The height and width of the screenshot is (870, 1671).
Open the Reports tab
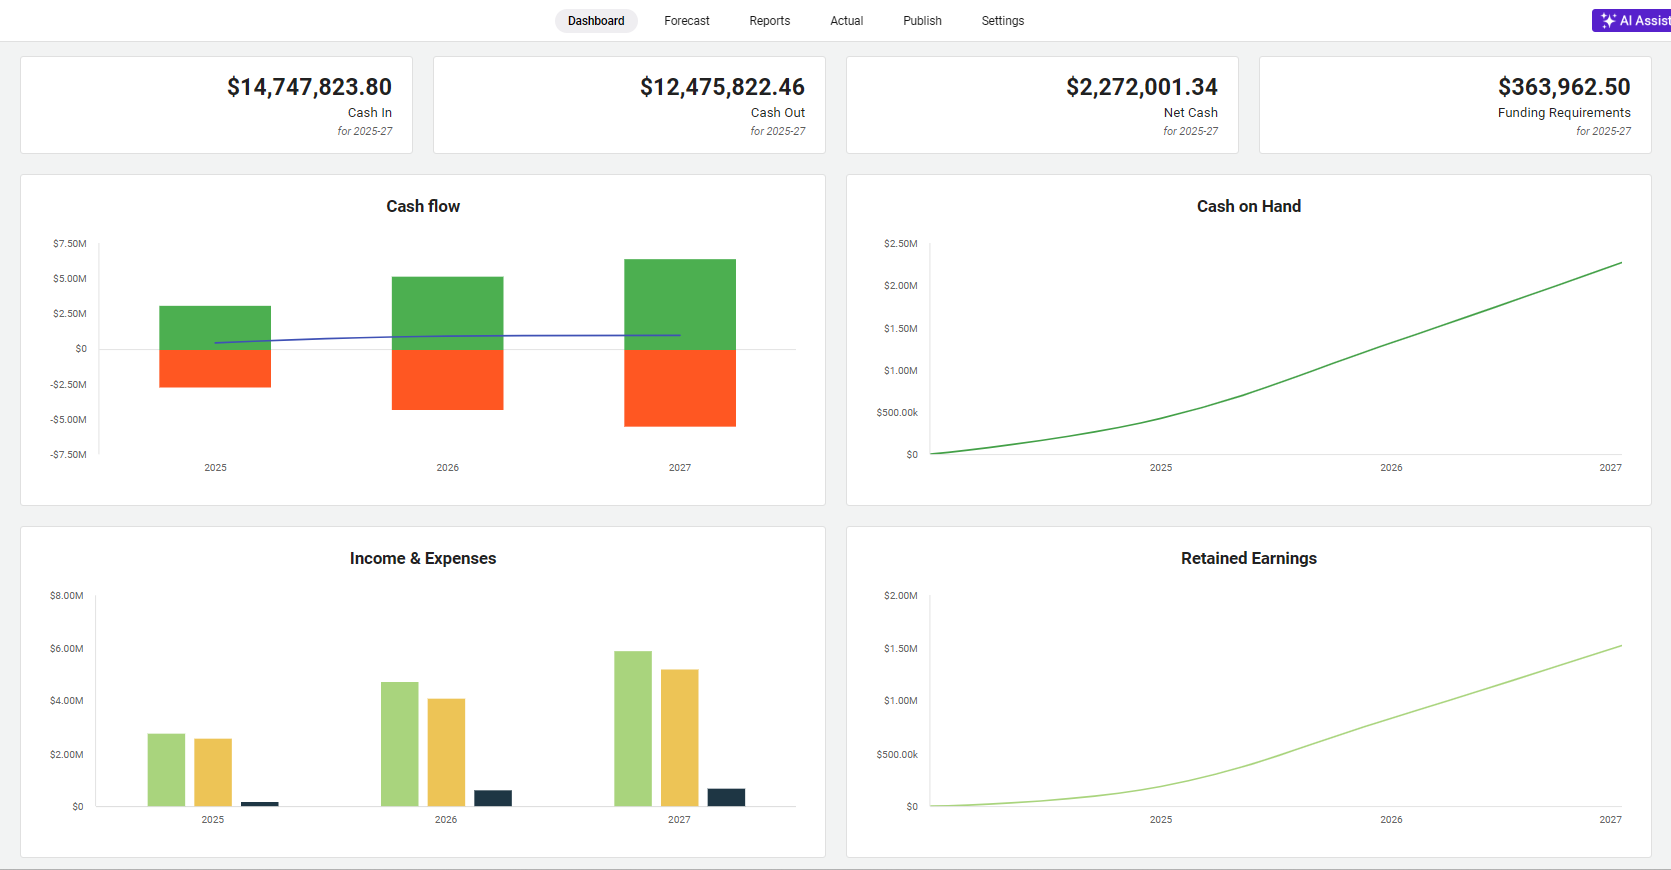(x=770, y=21)
